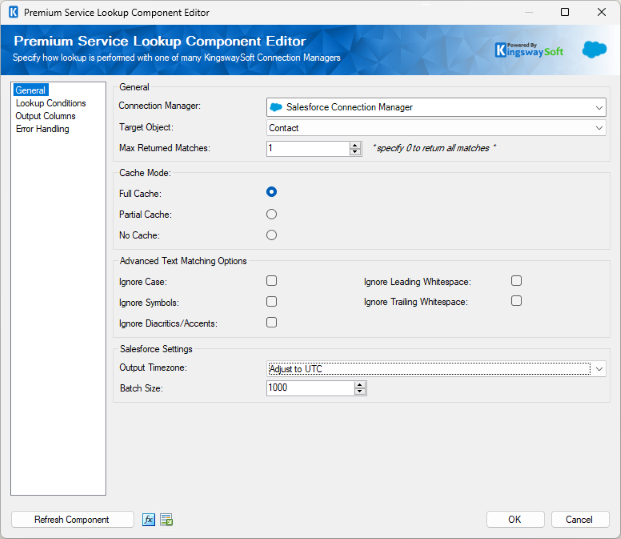Viewport: 621px width, 539px height.
Task: Open the Lookup Conditions page
Action: coord(51,103)
